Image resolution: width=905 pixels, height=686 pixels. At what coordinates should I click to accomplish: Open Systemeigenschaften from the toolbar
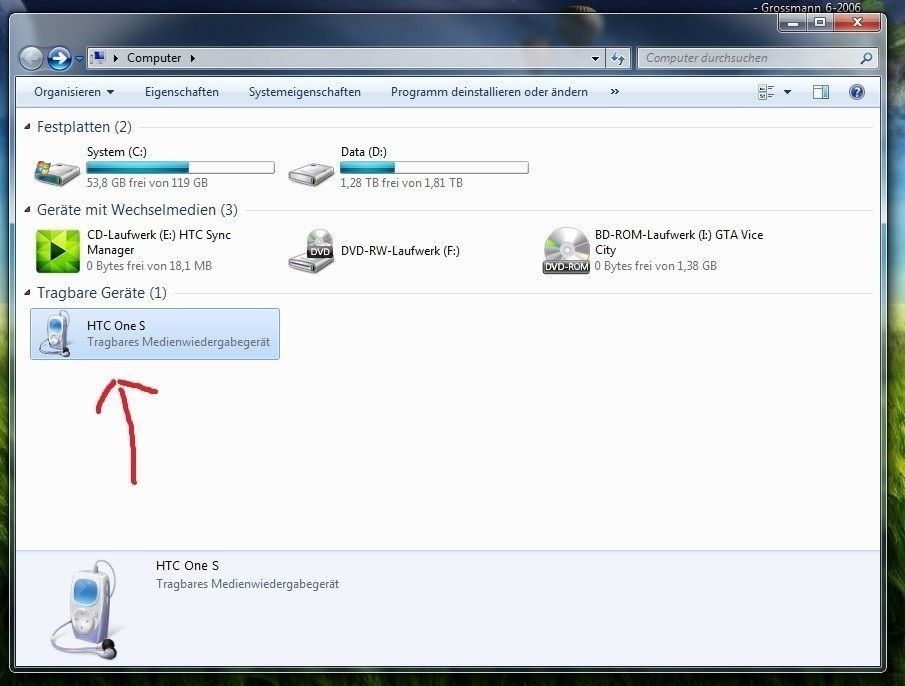[x=305, y=92]
